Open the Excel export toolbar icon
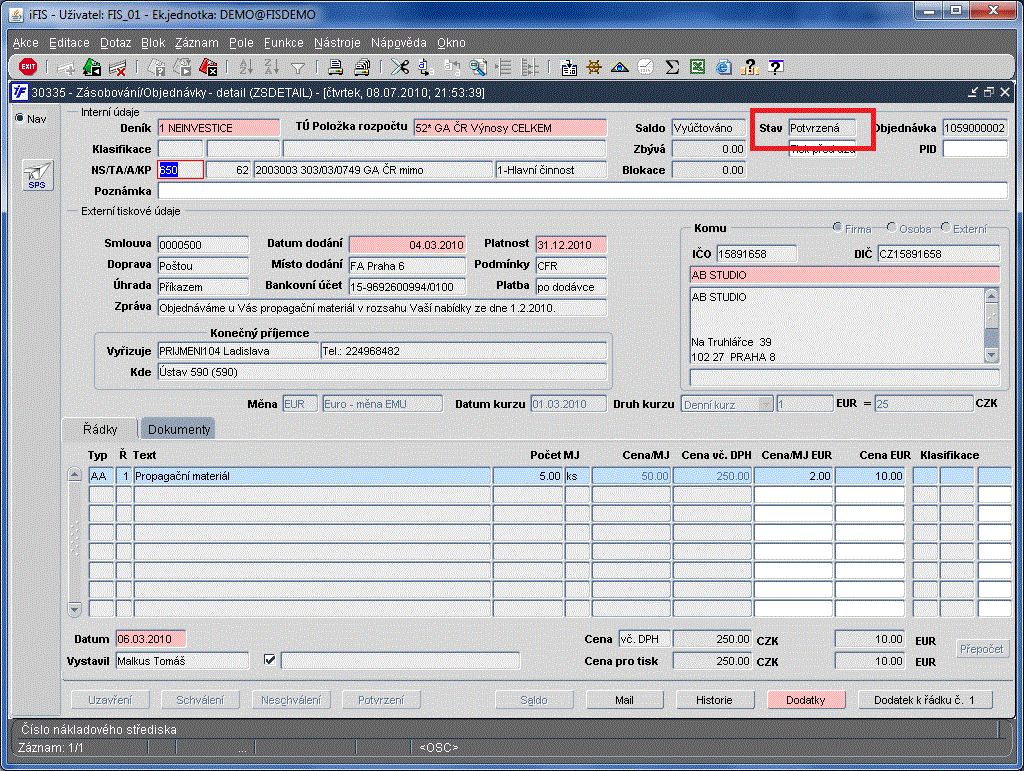 pyautogui.click(x=697, y=67)
